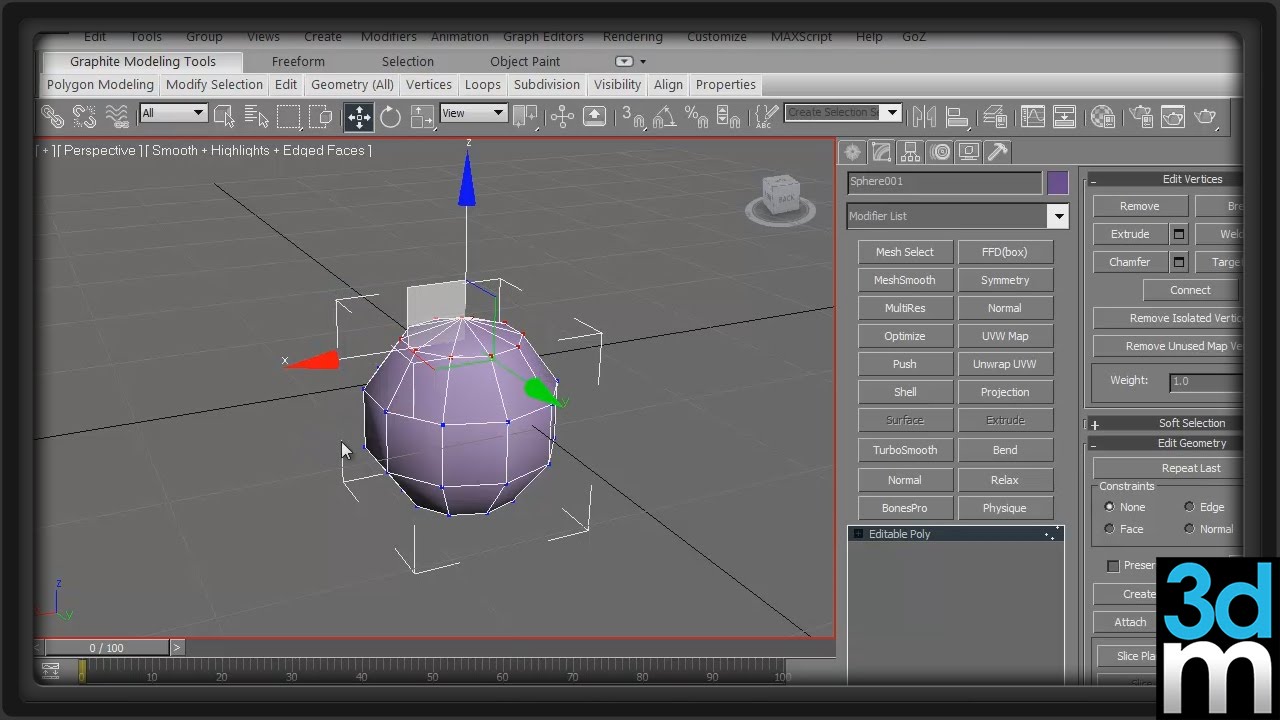The image size is (1280, 720).
Task: Apply the TurboSmooth modifier button
Action: point(905,450)
